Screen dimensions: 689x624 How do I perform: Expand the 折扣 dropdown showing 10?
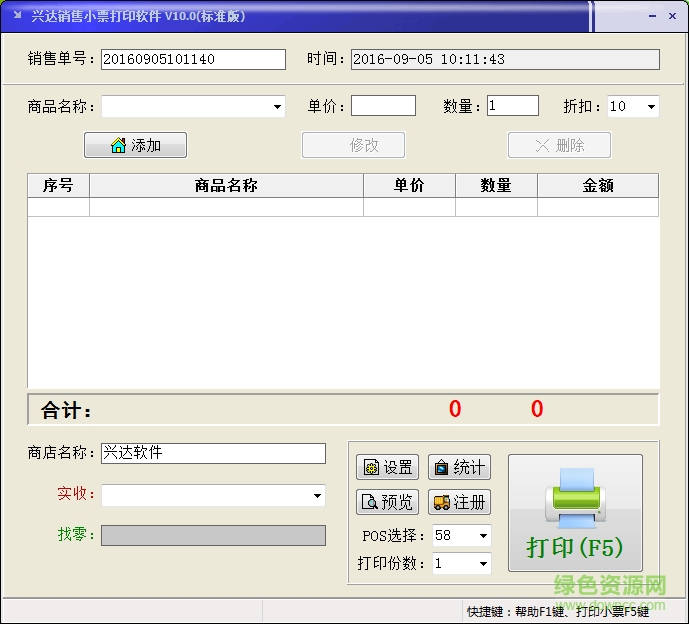pyautogui.click(x=651, y=106)
